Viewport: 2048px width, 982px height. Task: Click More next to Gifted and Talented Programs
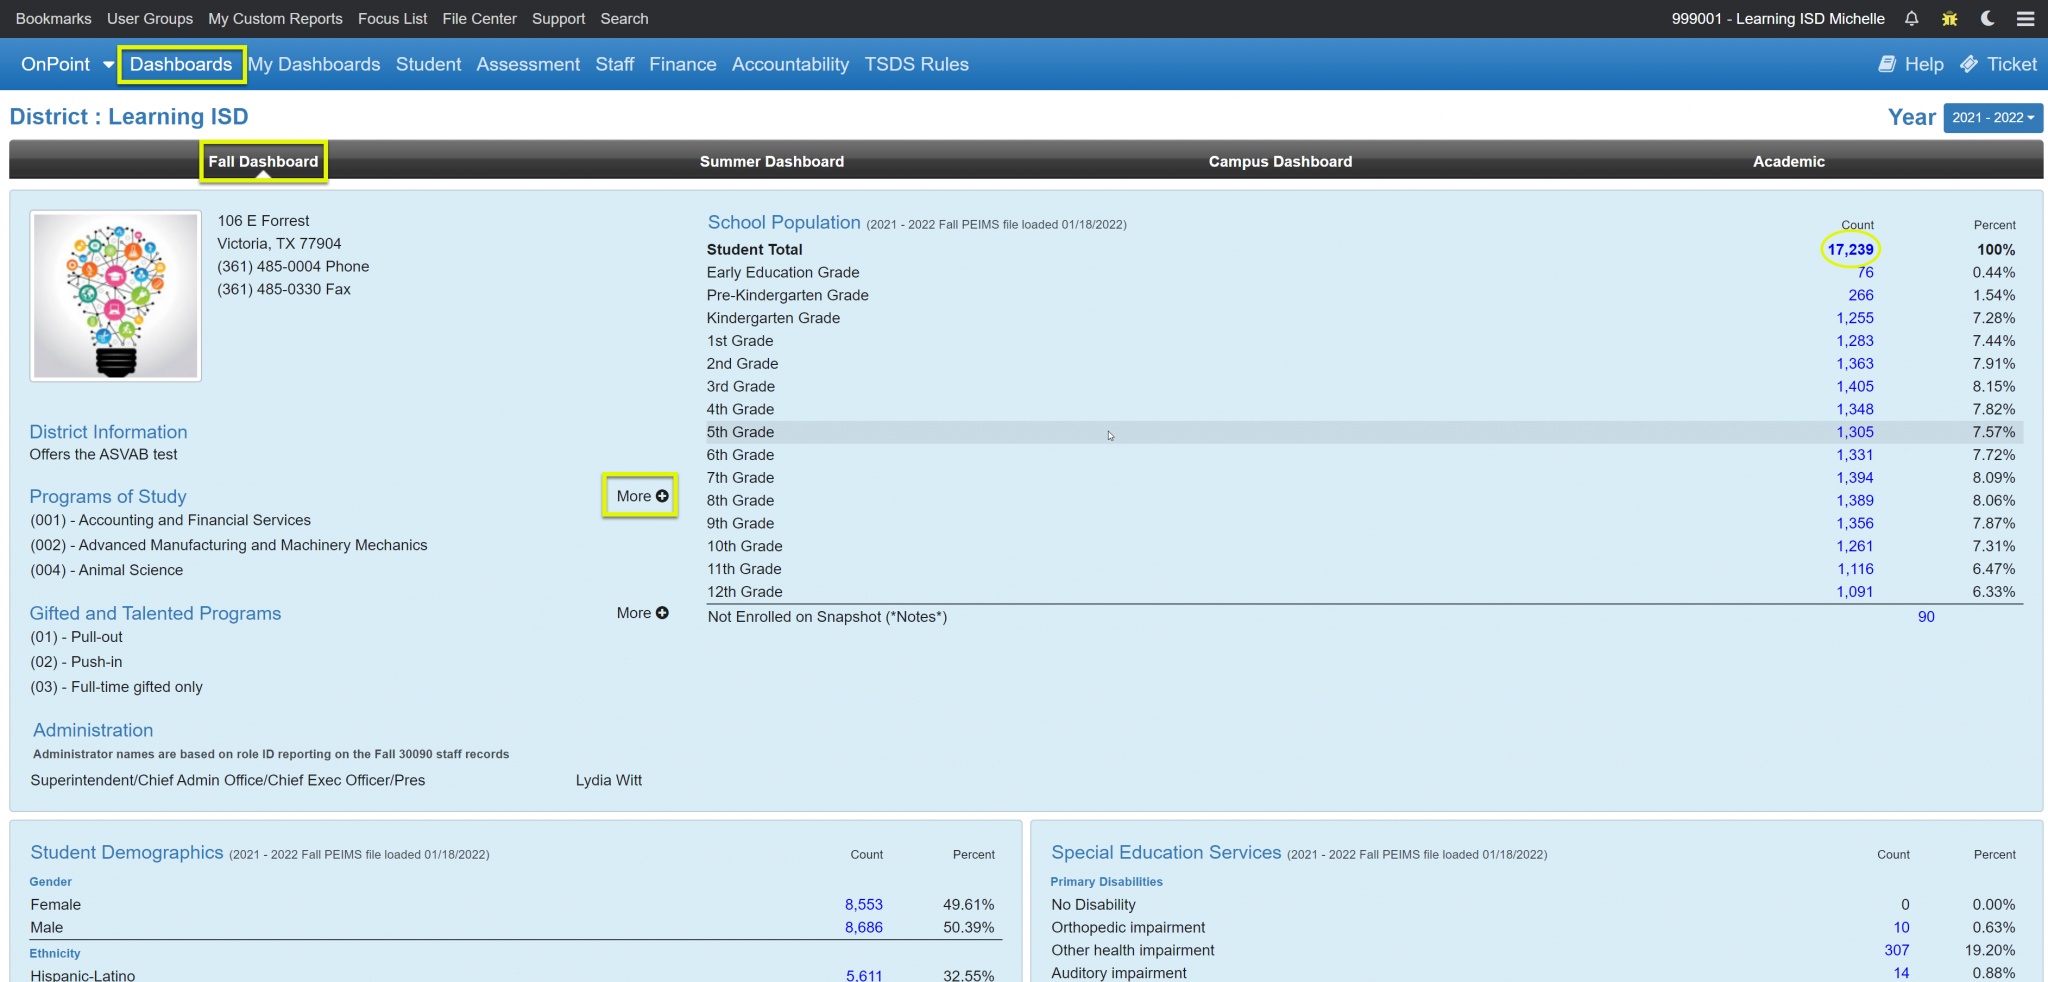click(x=641, y=613)
